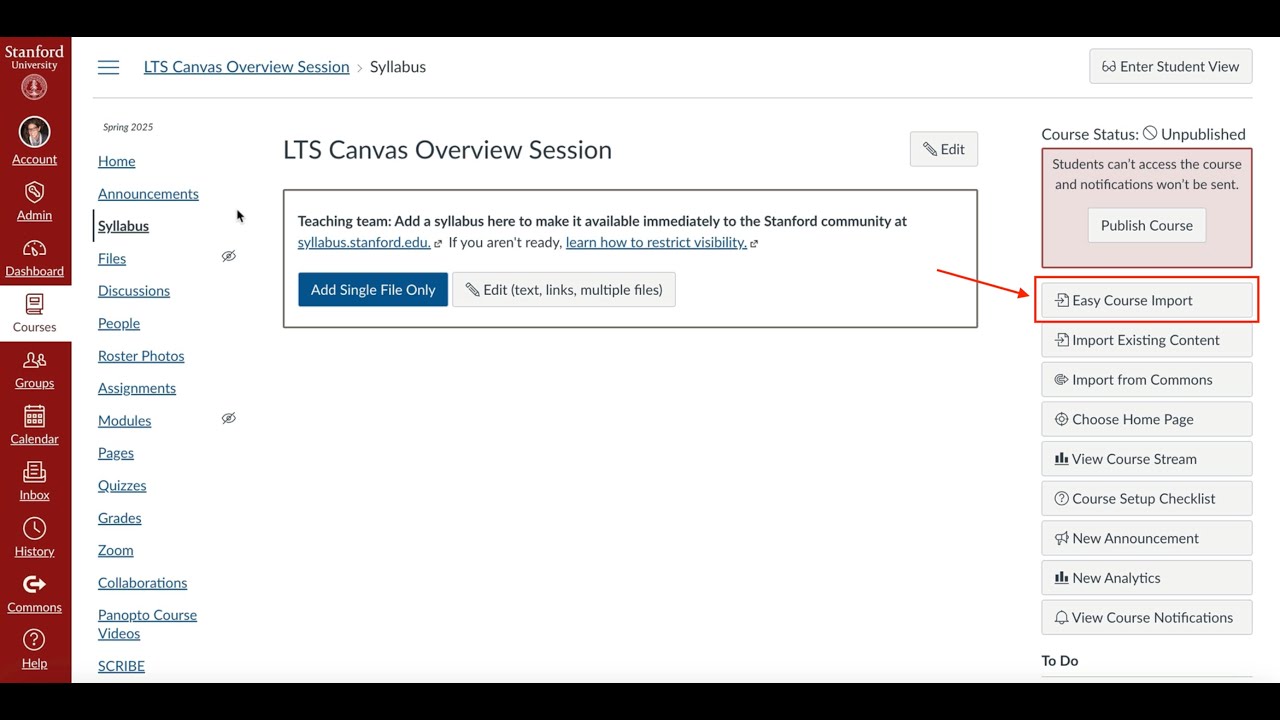Open Collaborations in course navigation
The image size is (1280, 720).
(142, 583)
